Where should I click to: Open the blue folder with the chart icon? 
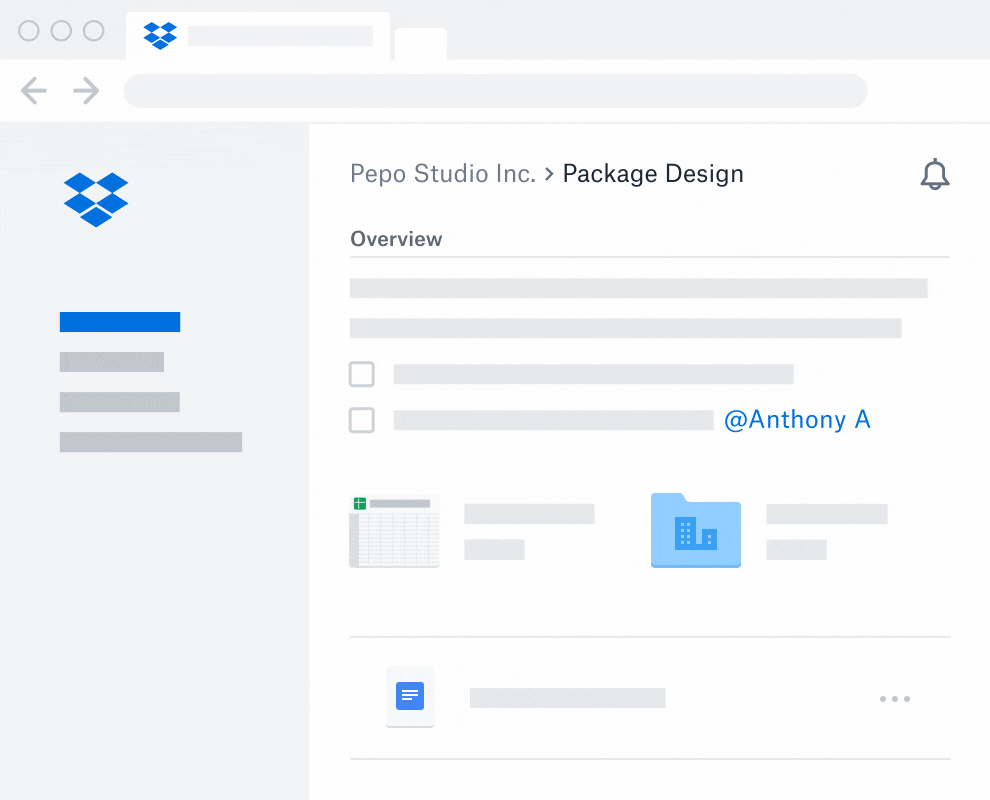point(696,531)
